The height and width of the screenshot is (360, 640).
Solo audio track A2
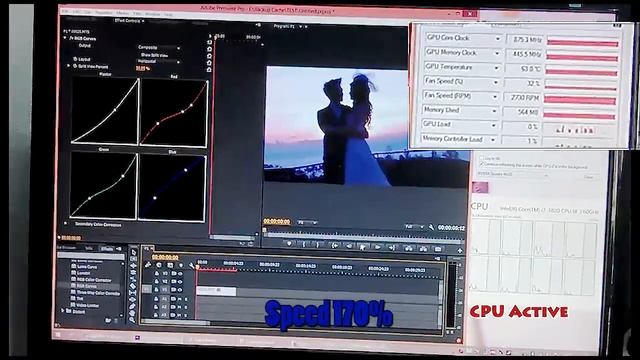(187, 307)
